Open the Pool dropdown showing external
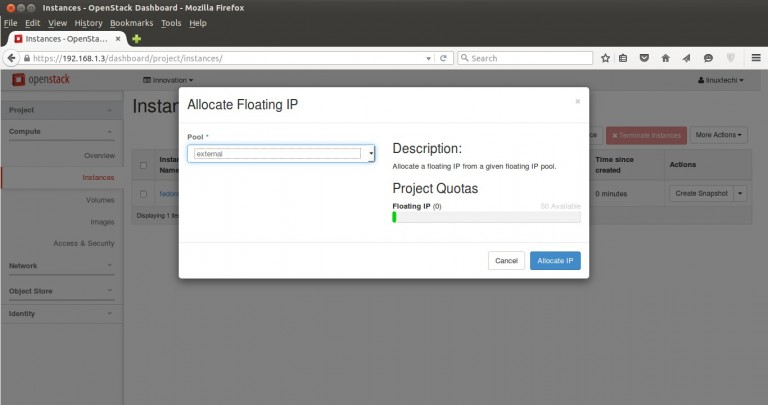The width and height of the screenshot is (768, 405). [x=281, y=154]
